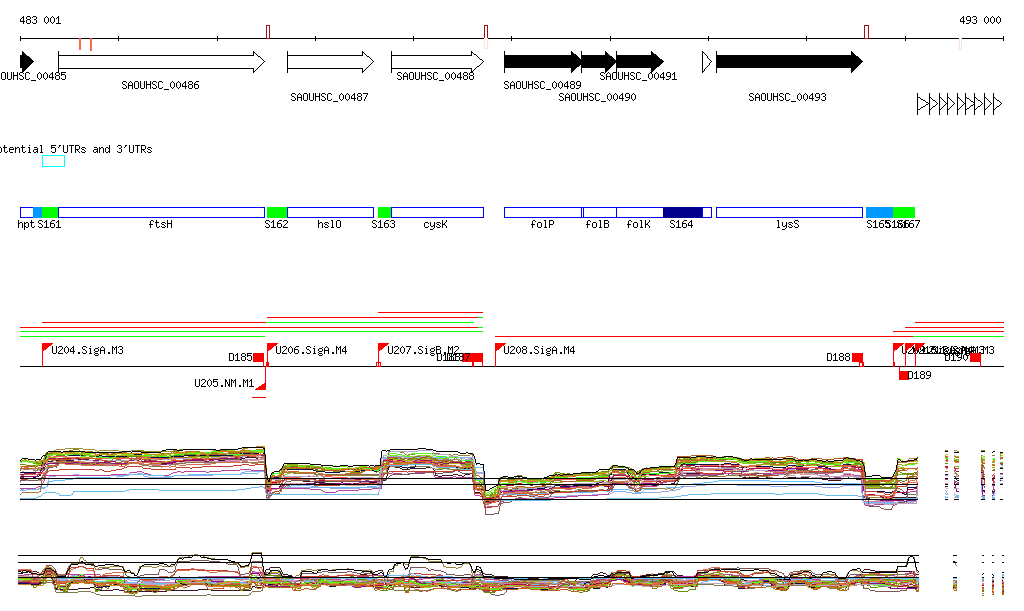Select the SAOUHSC_00487 gene arrow
Image resolution: width=1024 pixels, height=611 pixels.
click(x=330, y=62)
